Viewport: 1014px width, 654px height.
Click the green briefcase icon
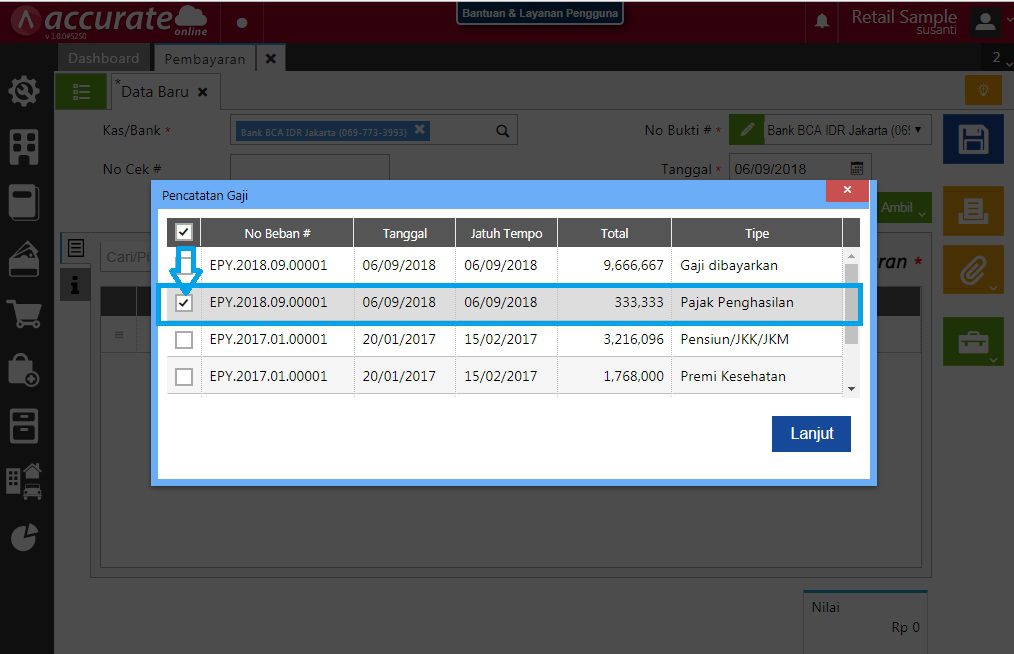[971, 340]
